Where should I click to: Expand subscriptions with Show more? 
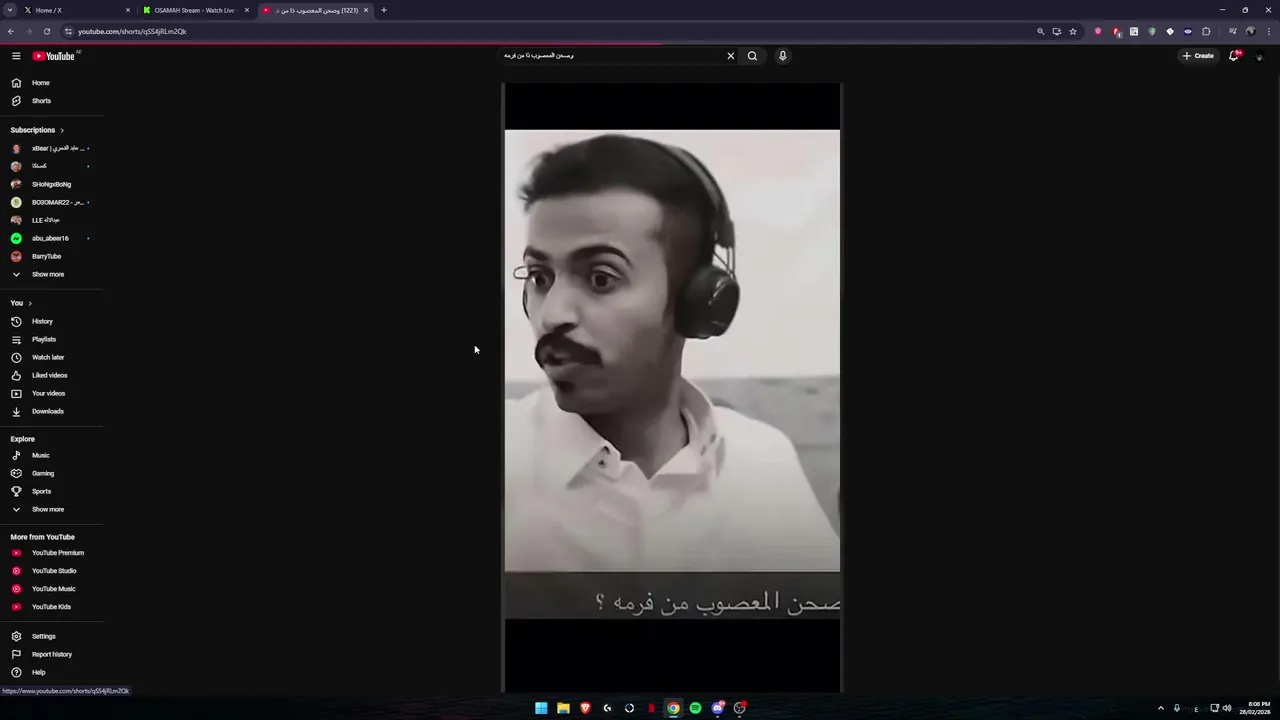pyautogui.click(x=52, y=274)
